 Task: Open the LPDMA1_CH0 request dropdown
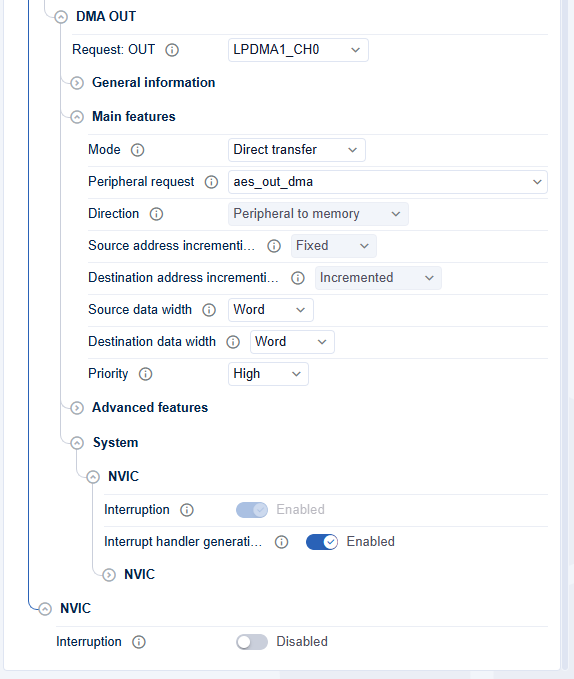298,50
